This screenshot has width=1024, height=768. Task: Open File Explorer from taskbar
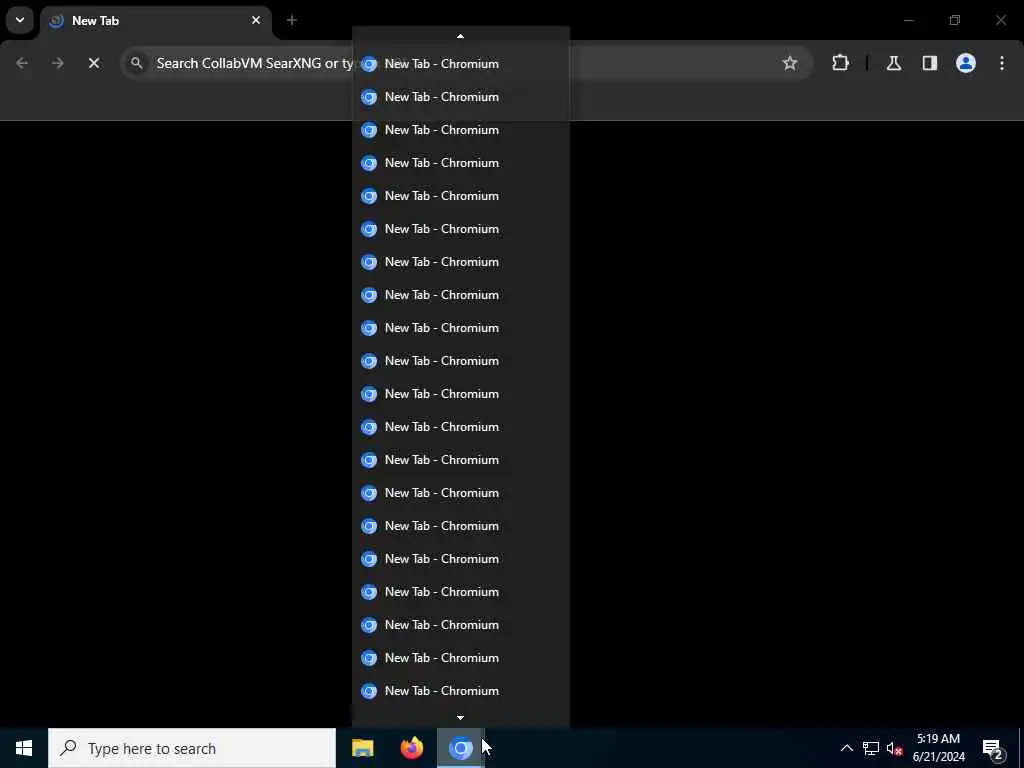tap(362, 748)
